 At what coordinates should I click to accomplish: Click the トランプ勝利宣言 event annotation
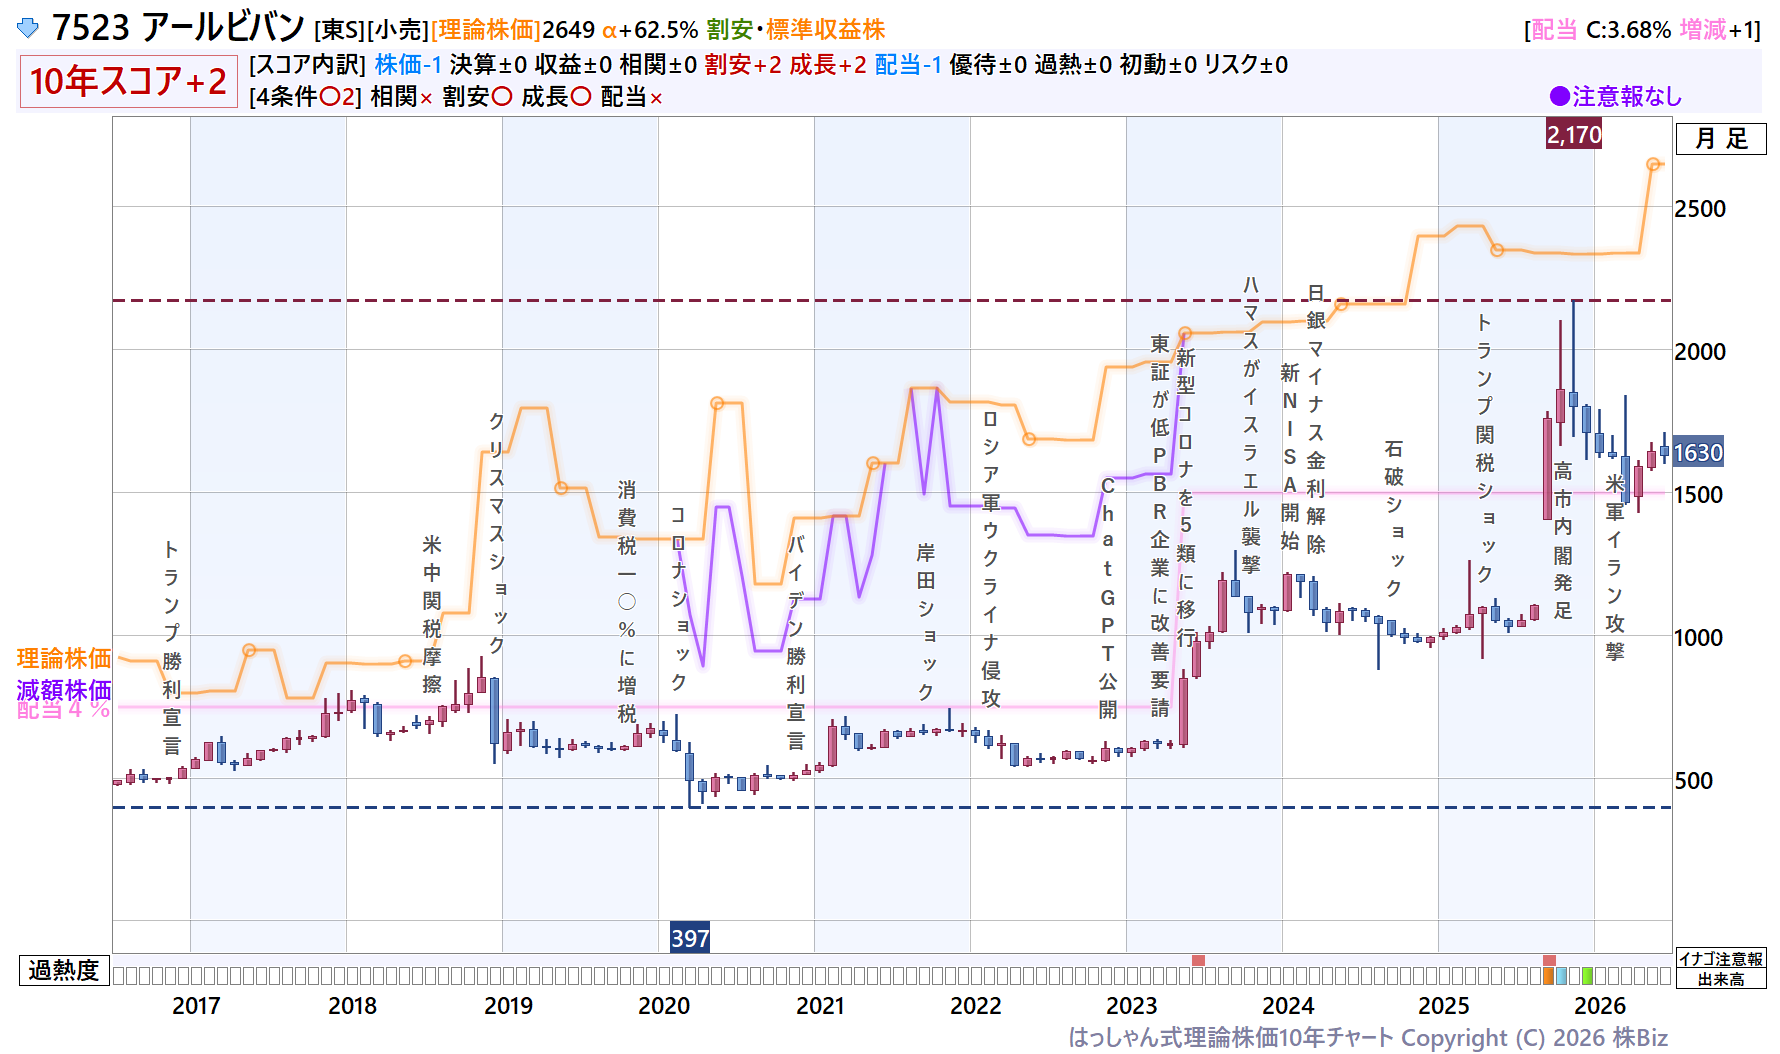point(172,648)
